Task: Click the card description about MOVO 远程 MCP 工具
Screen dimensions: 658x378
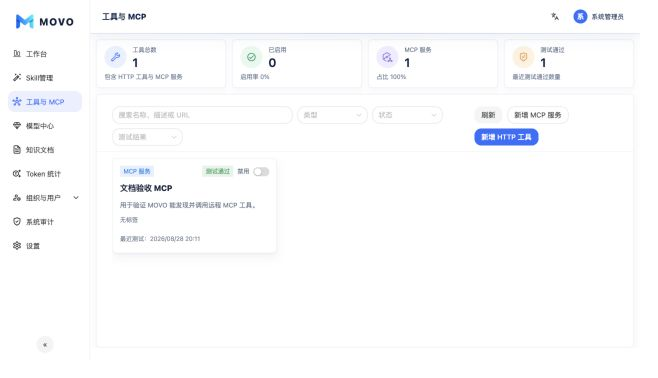Action: [x=188, y=205]
